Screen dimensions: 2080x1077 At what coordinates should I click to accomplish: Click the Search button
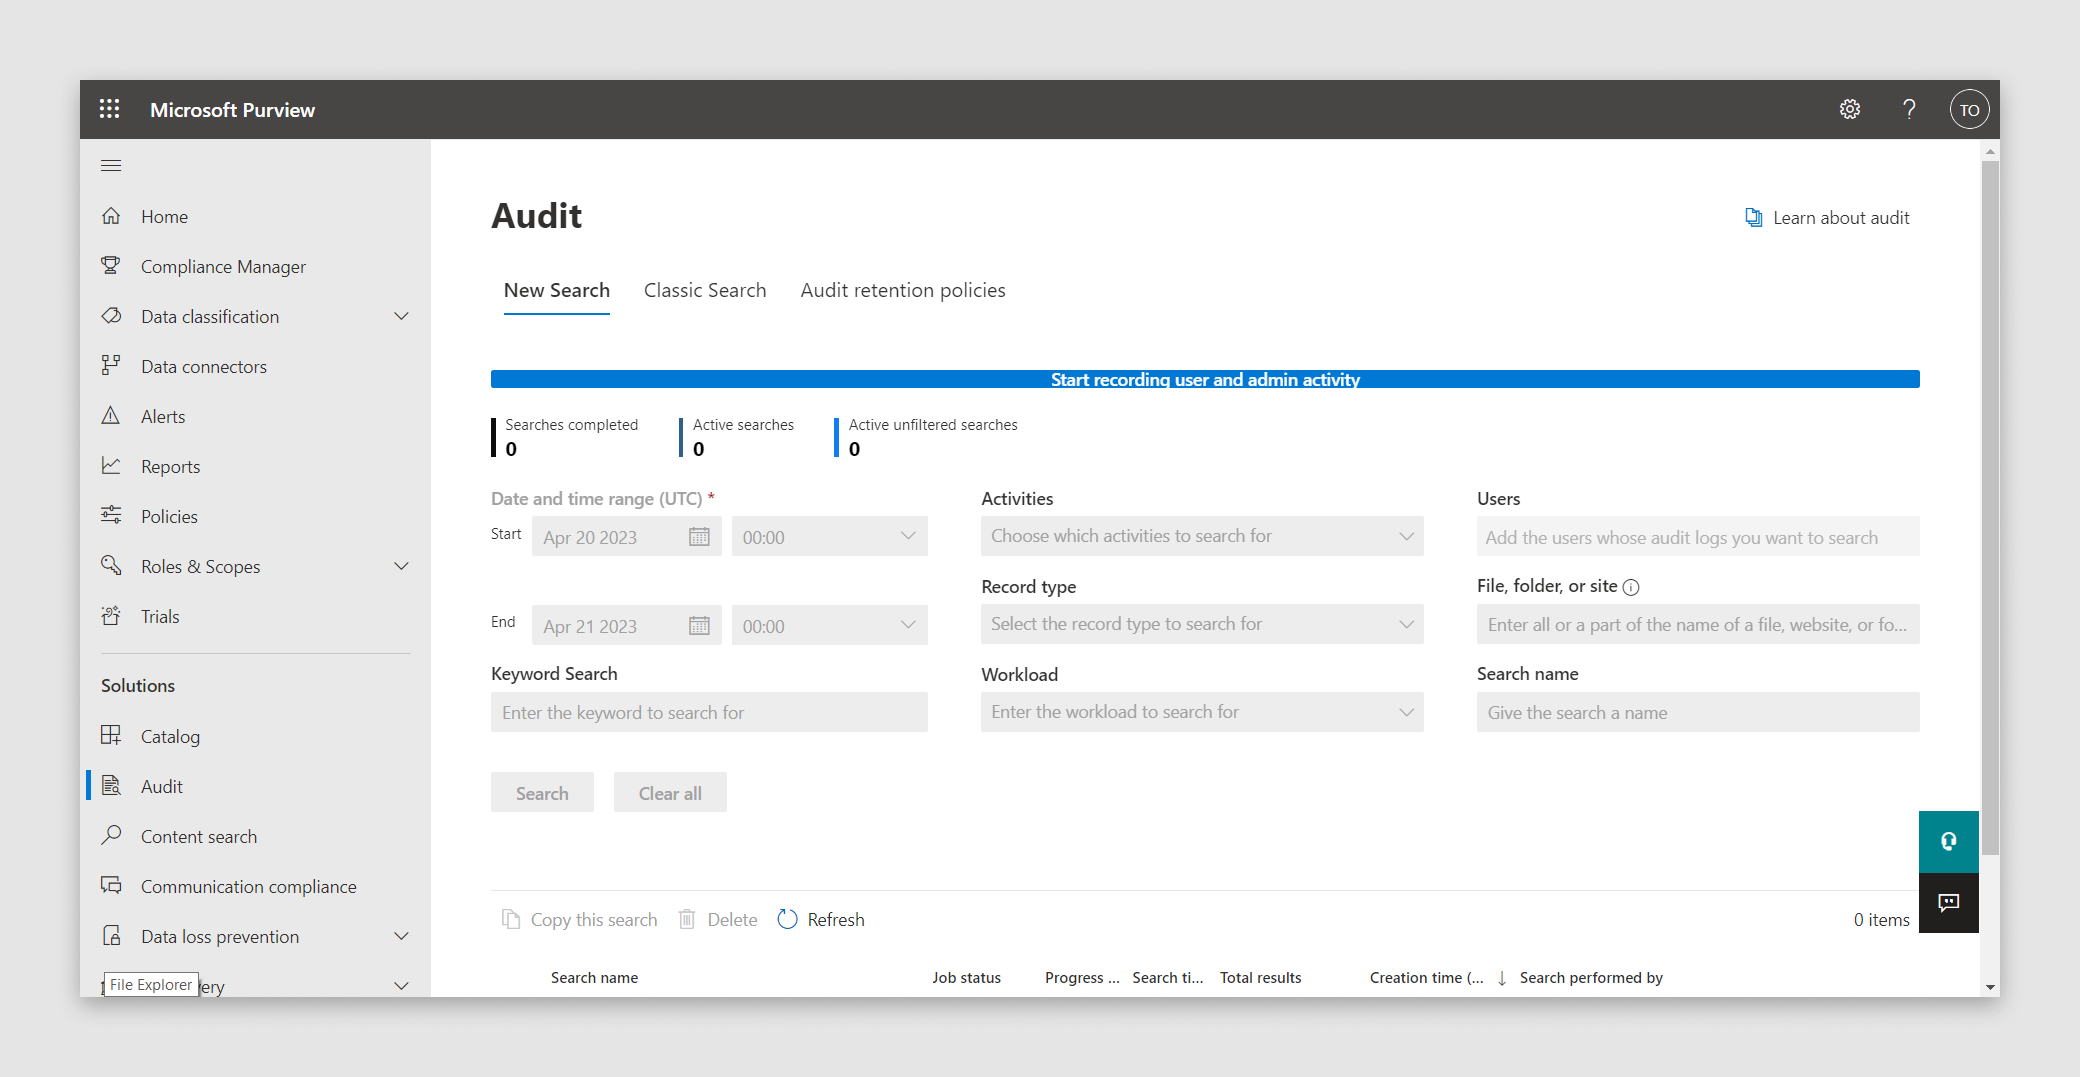542,793
